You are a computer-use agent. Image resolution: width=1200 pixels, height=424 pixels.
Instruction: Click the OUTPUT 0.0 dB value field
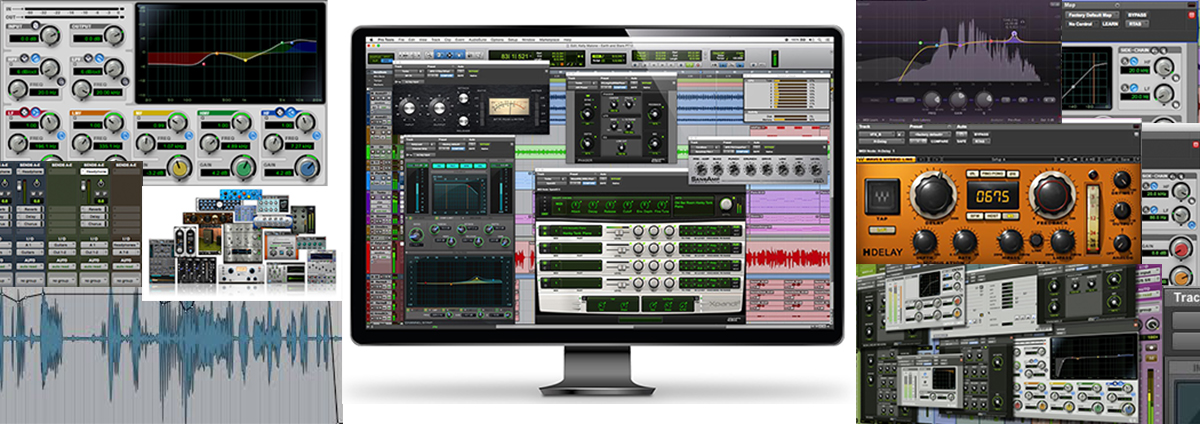(87, 39)
